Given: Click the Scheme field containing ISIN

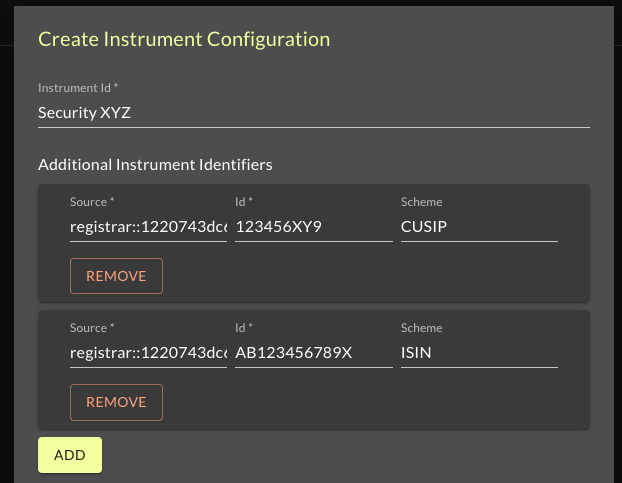Looking at the screenshot, I should tap(478, 353).
